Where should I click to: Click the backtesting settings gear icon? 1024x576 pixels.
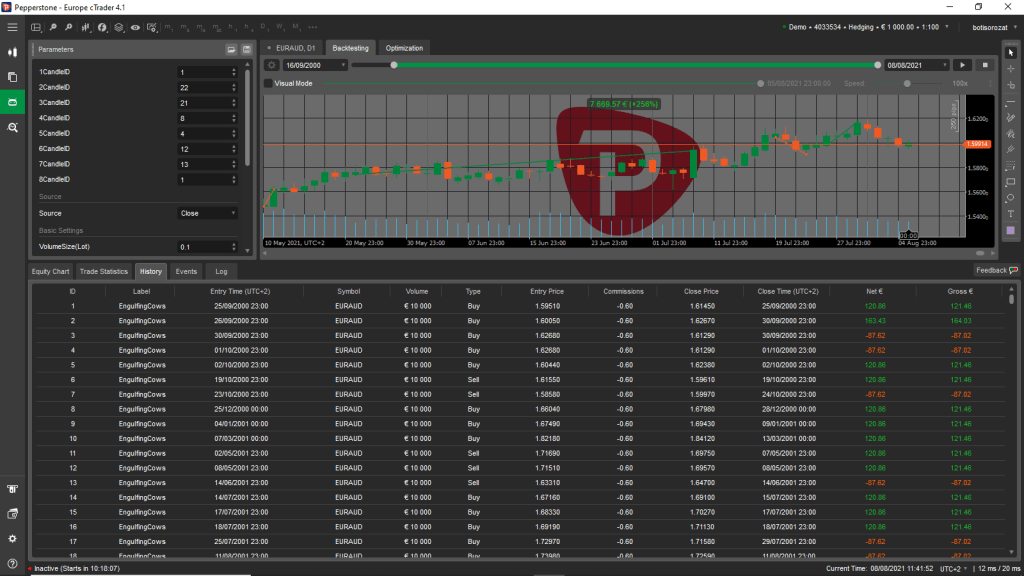tap(271, 65)
